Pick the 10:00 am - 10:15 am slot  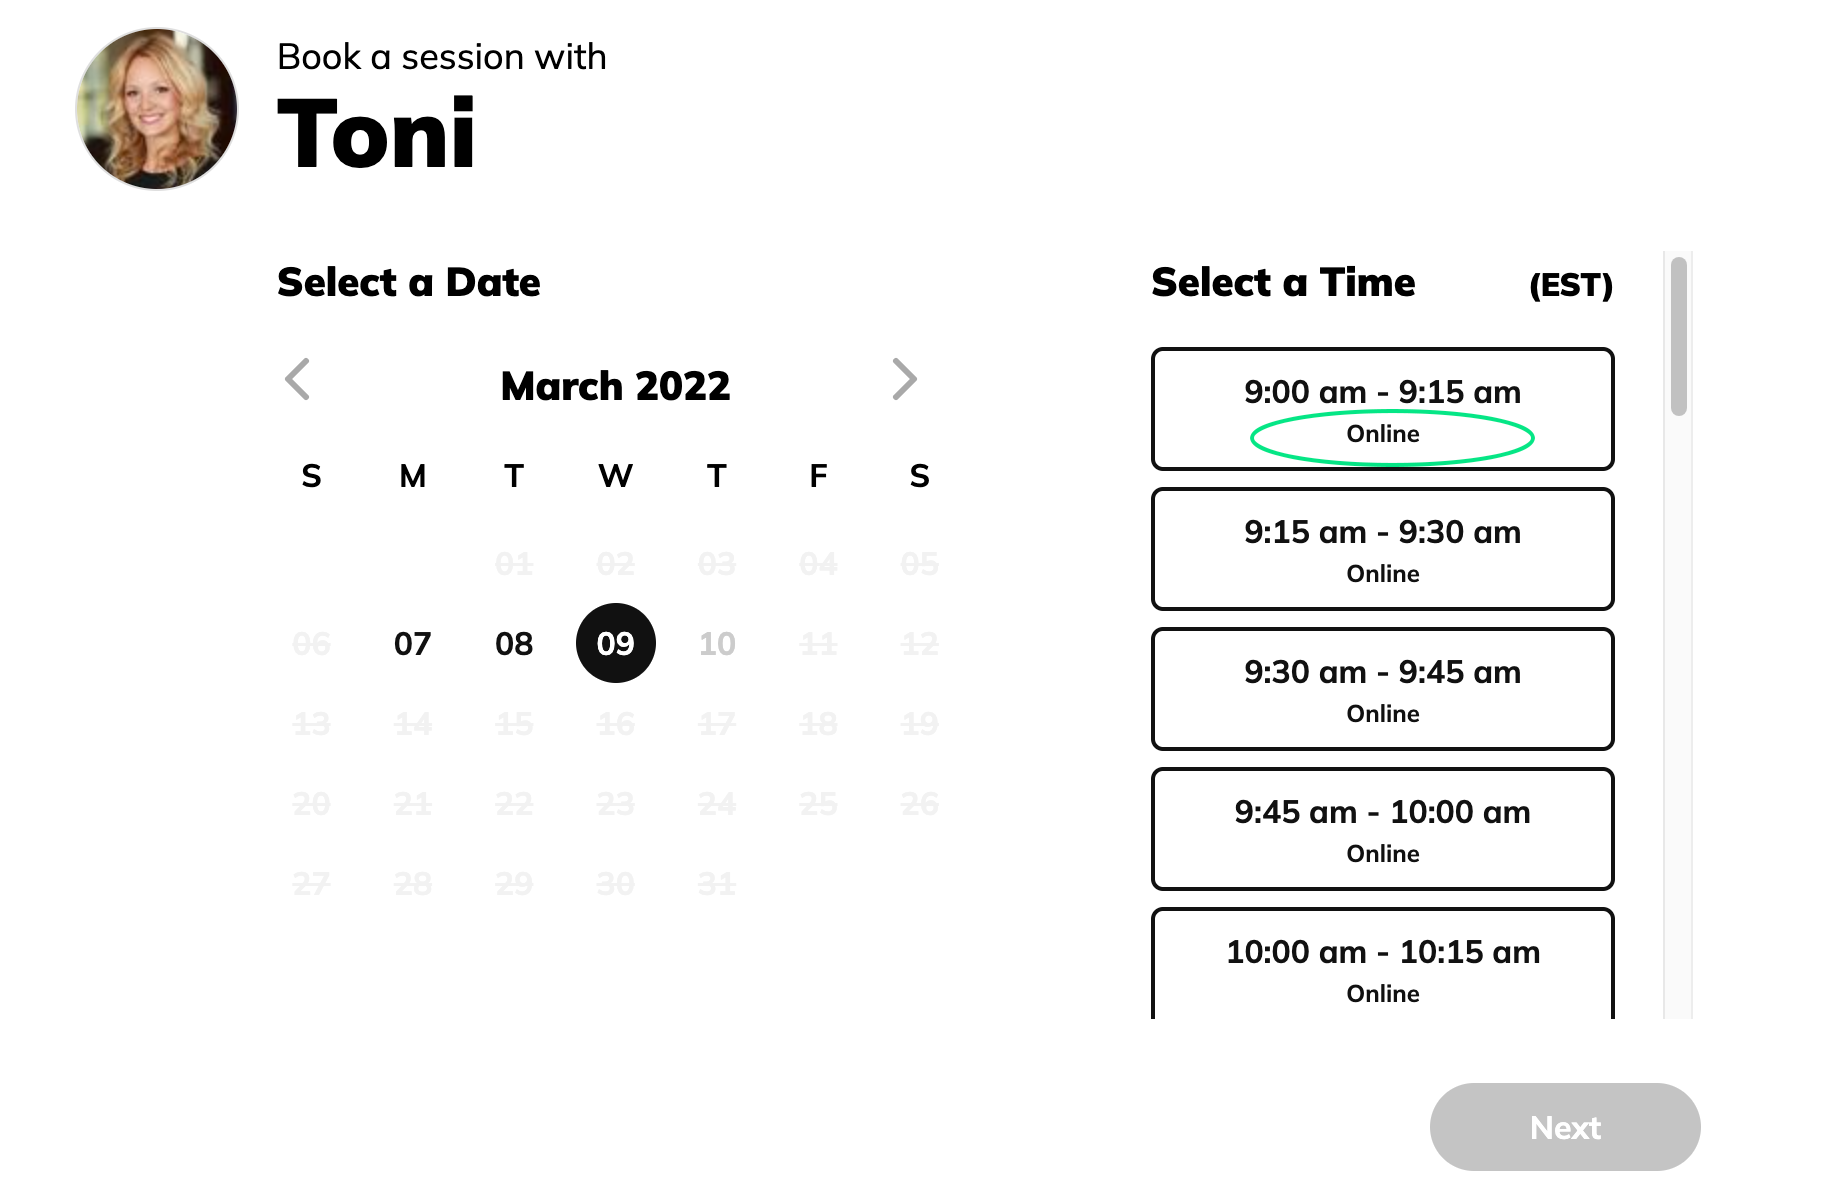(1382, 965)
